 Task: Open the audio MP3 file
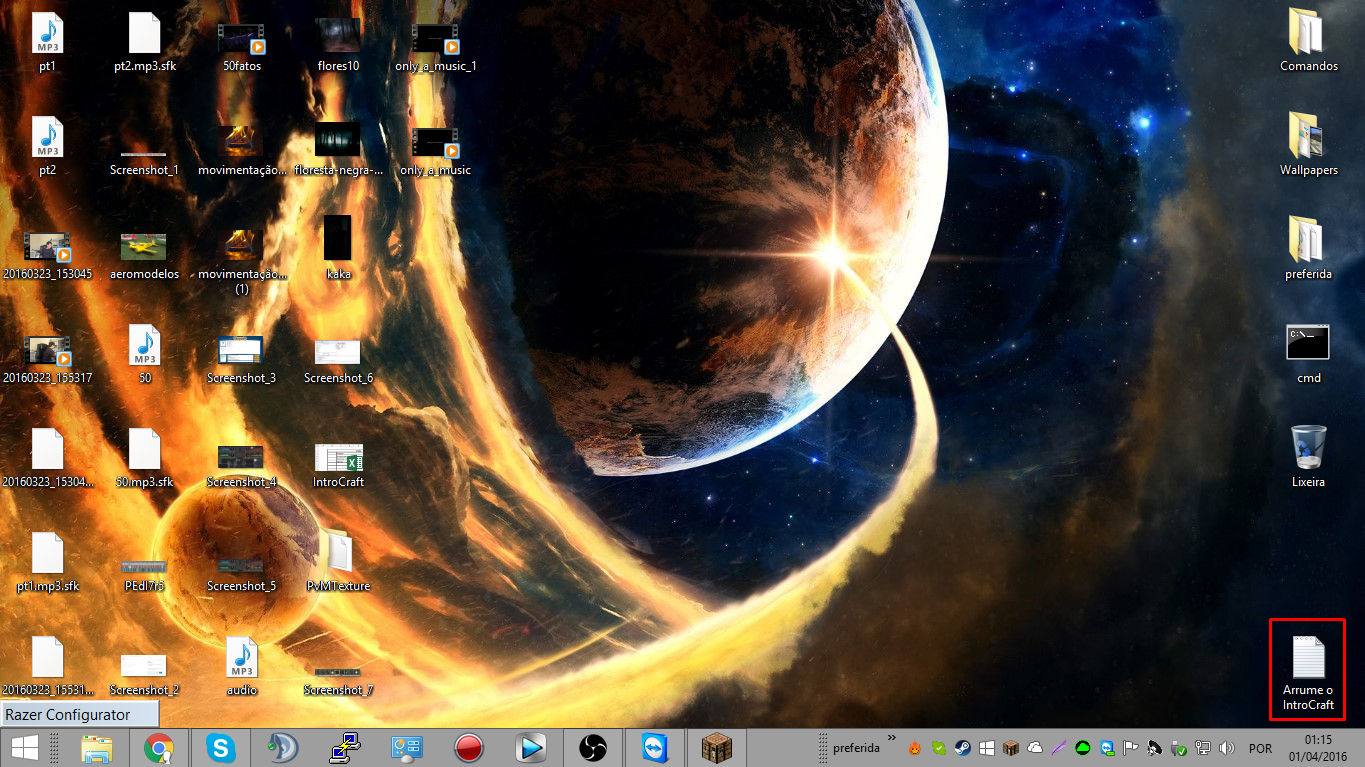[x=241, y=667]
